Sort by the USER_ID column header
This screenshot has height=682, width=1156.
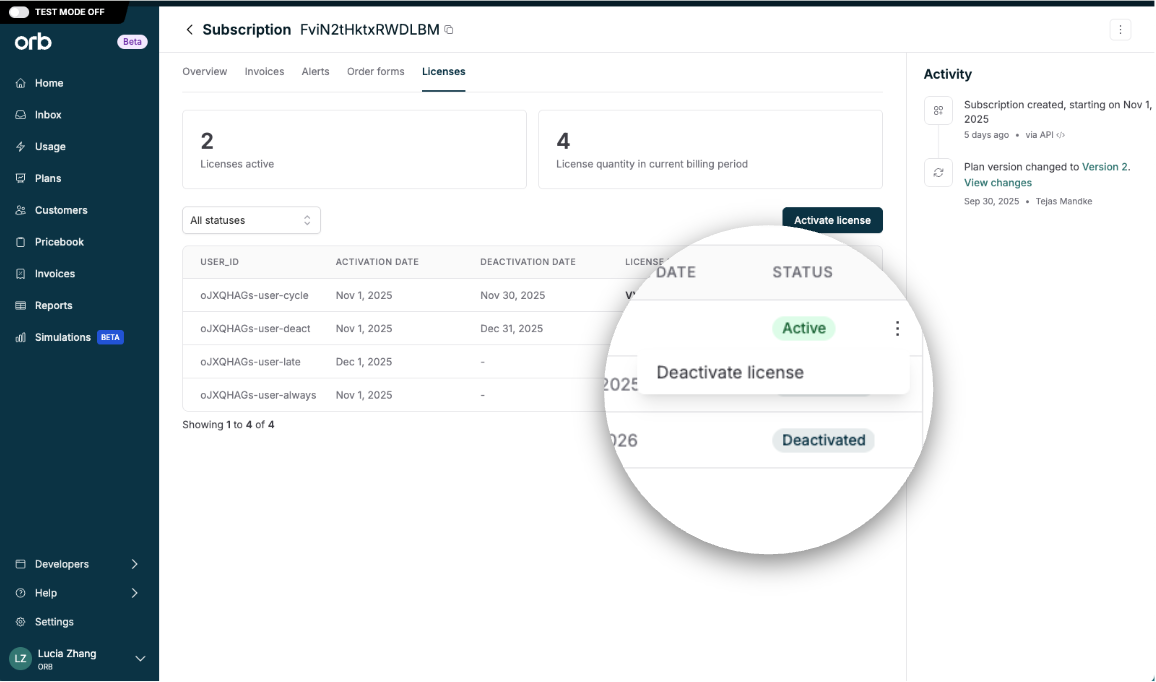tap(220, 262)
